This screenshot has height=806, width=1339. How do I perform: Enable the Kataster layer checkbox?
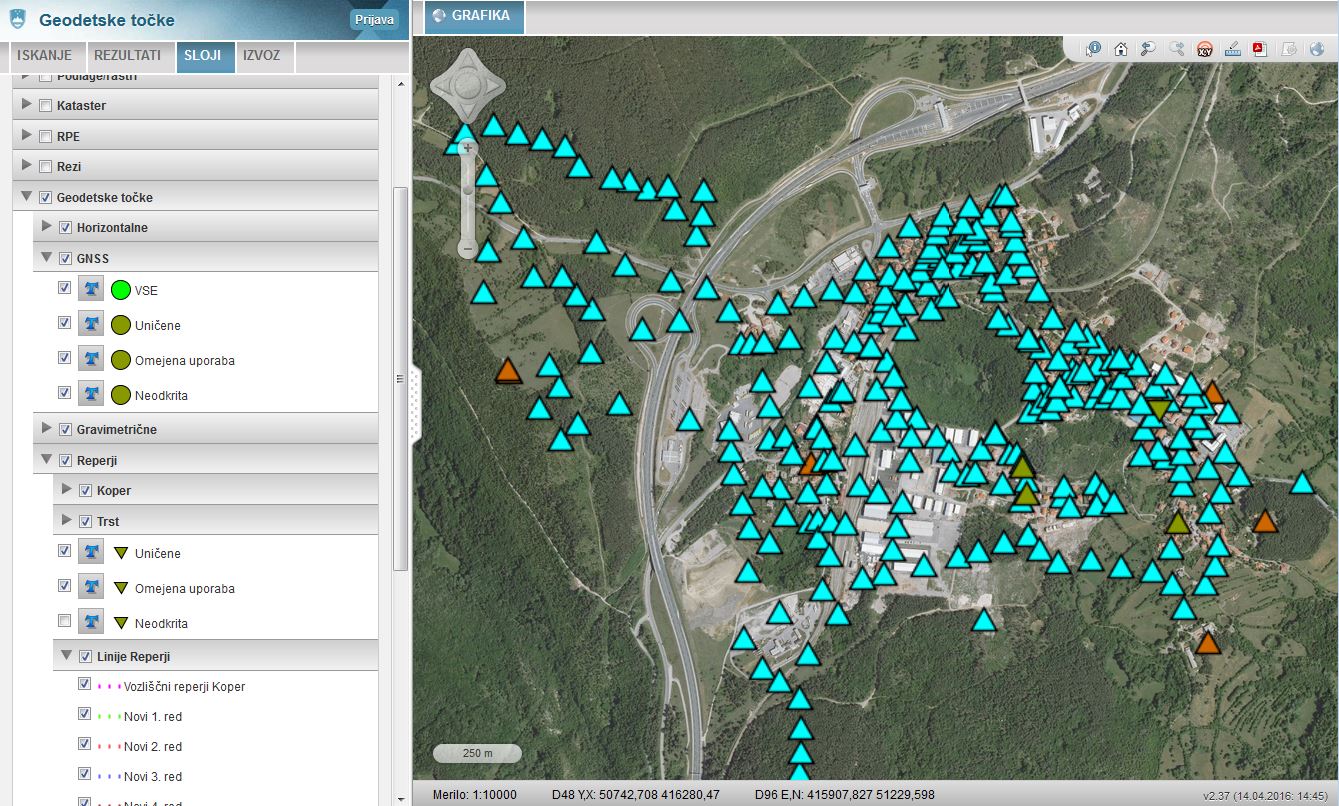pos(45,106)
